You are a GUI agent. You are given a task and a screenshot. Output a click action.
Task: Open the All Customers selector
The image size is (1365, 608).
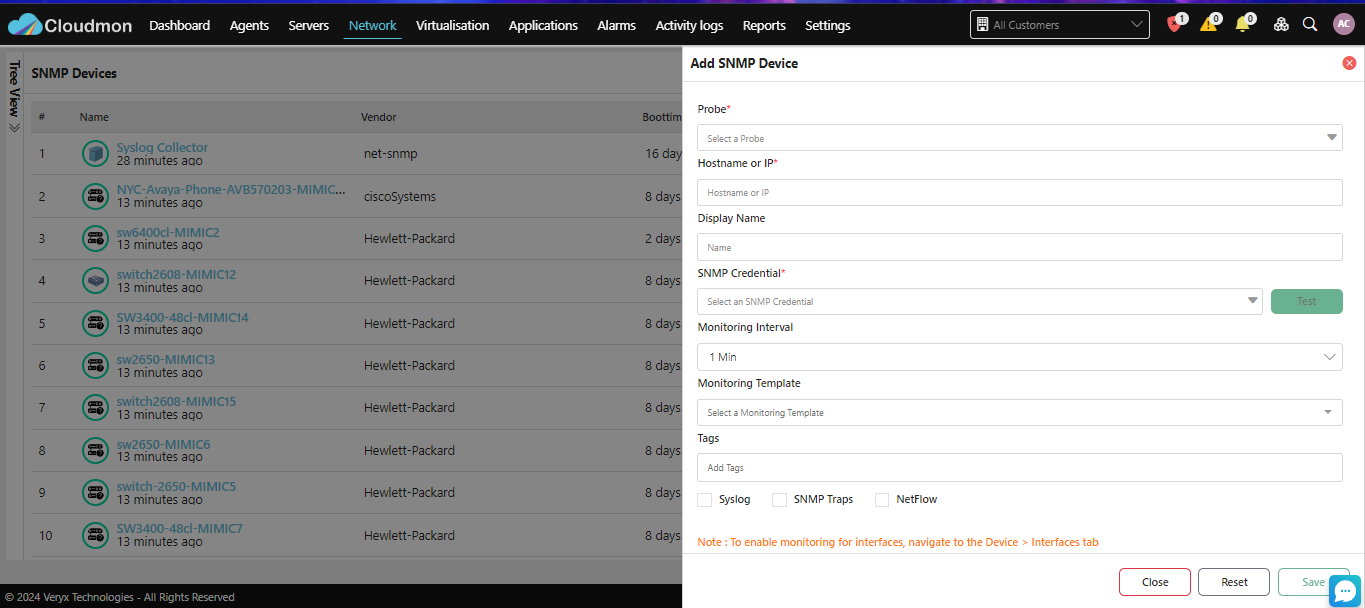point(1060,25)
